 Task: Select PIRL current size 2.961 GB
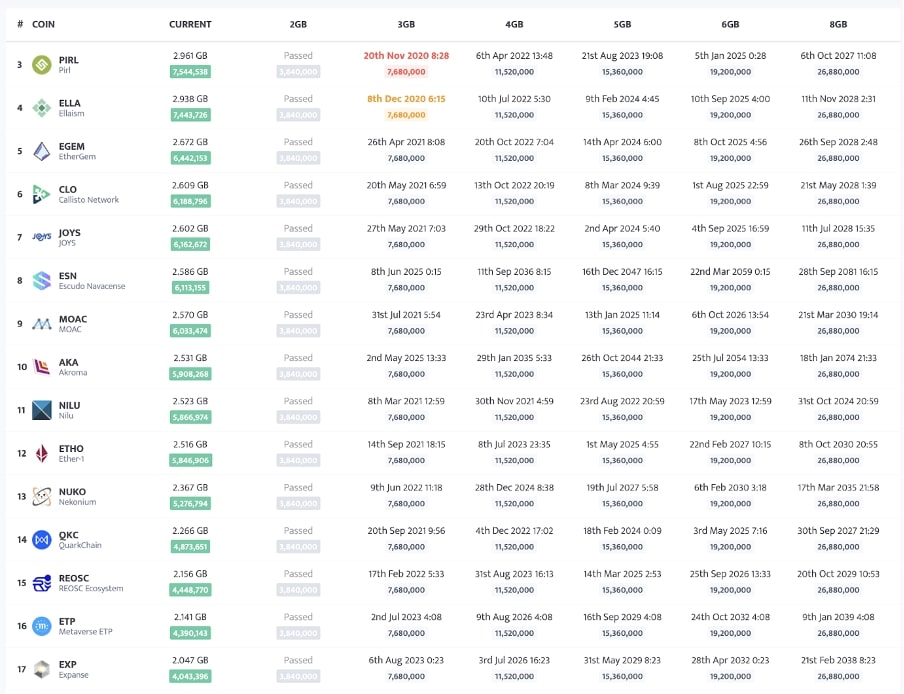[190, 56]
